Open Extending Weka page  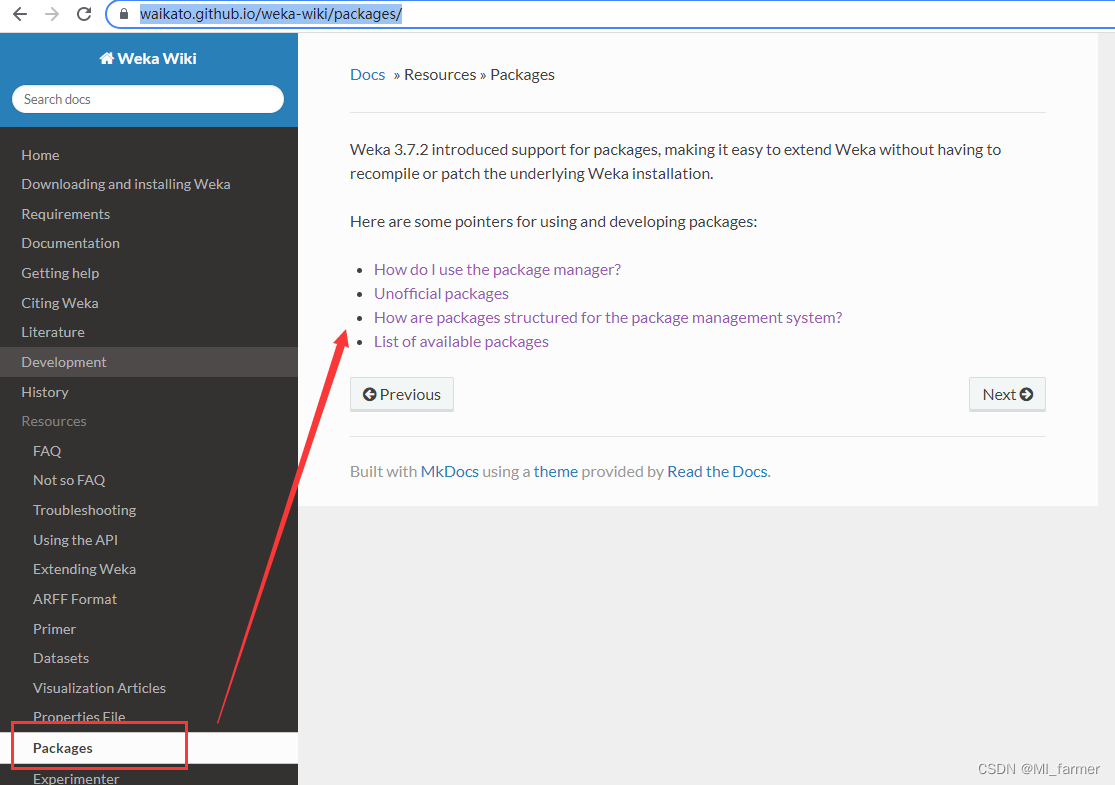[85, 569]
